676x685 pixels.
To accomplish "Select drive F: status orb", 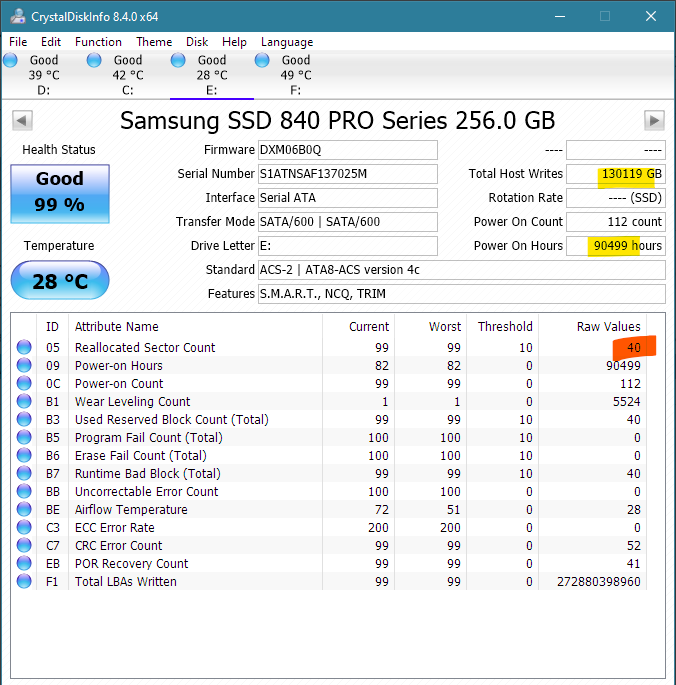I will [x=262, y=60].
